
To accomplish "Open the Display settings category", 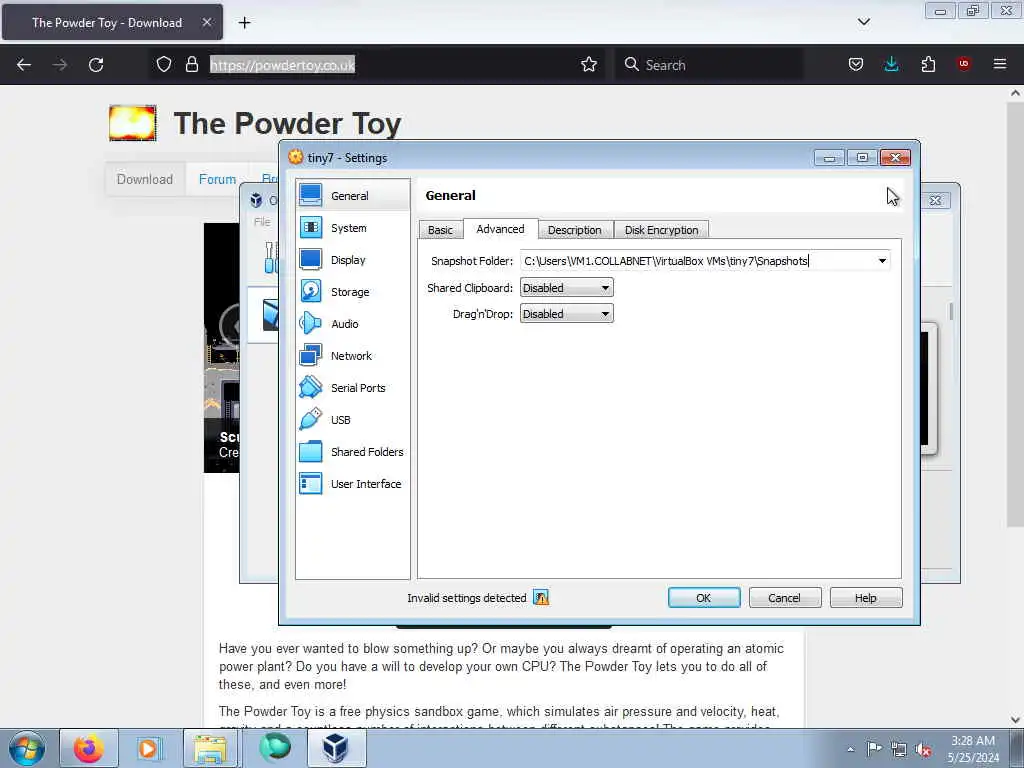I will (x=353, y=259).
